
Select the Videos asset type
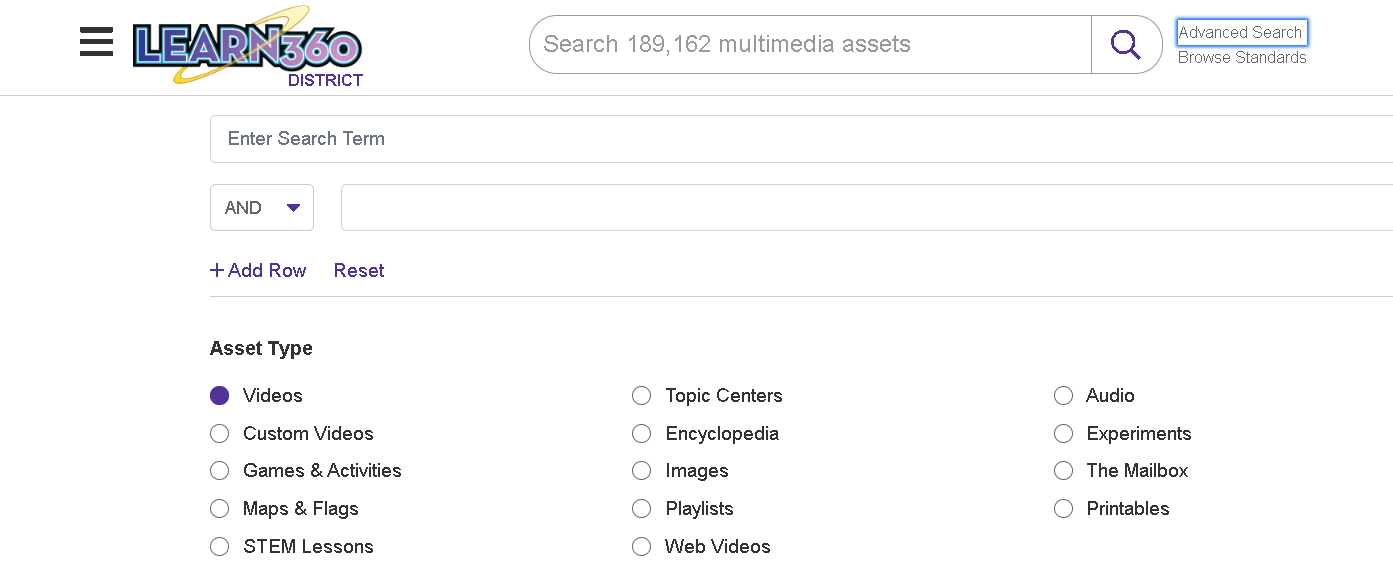pos(220,395)
